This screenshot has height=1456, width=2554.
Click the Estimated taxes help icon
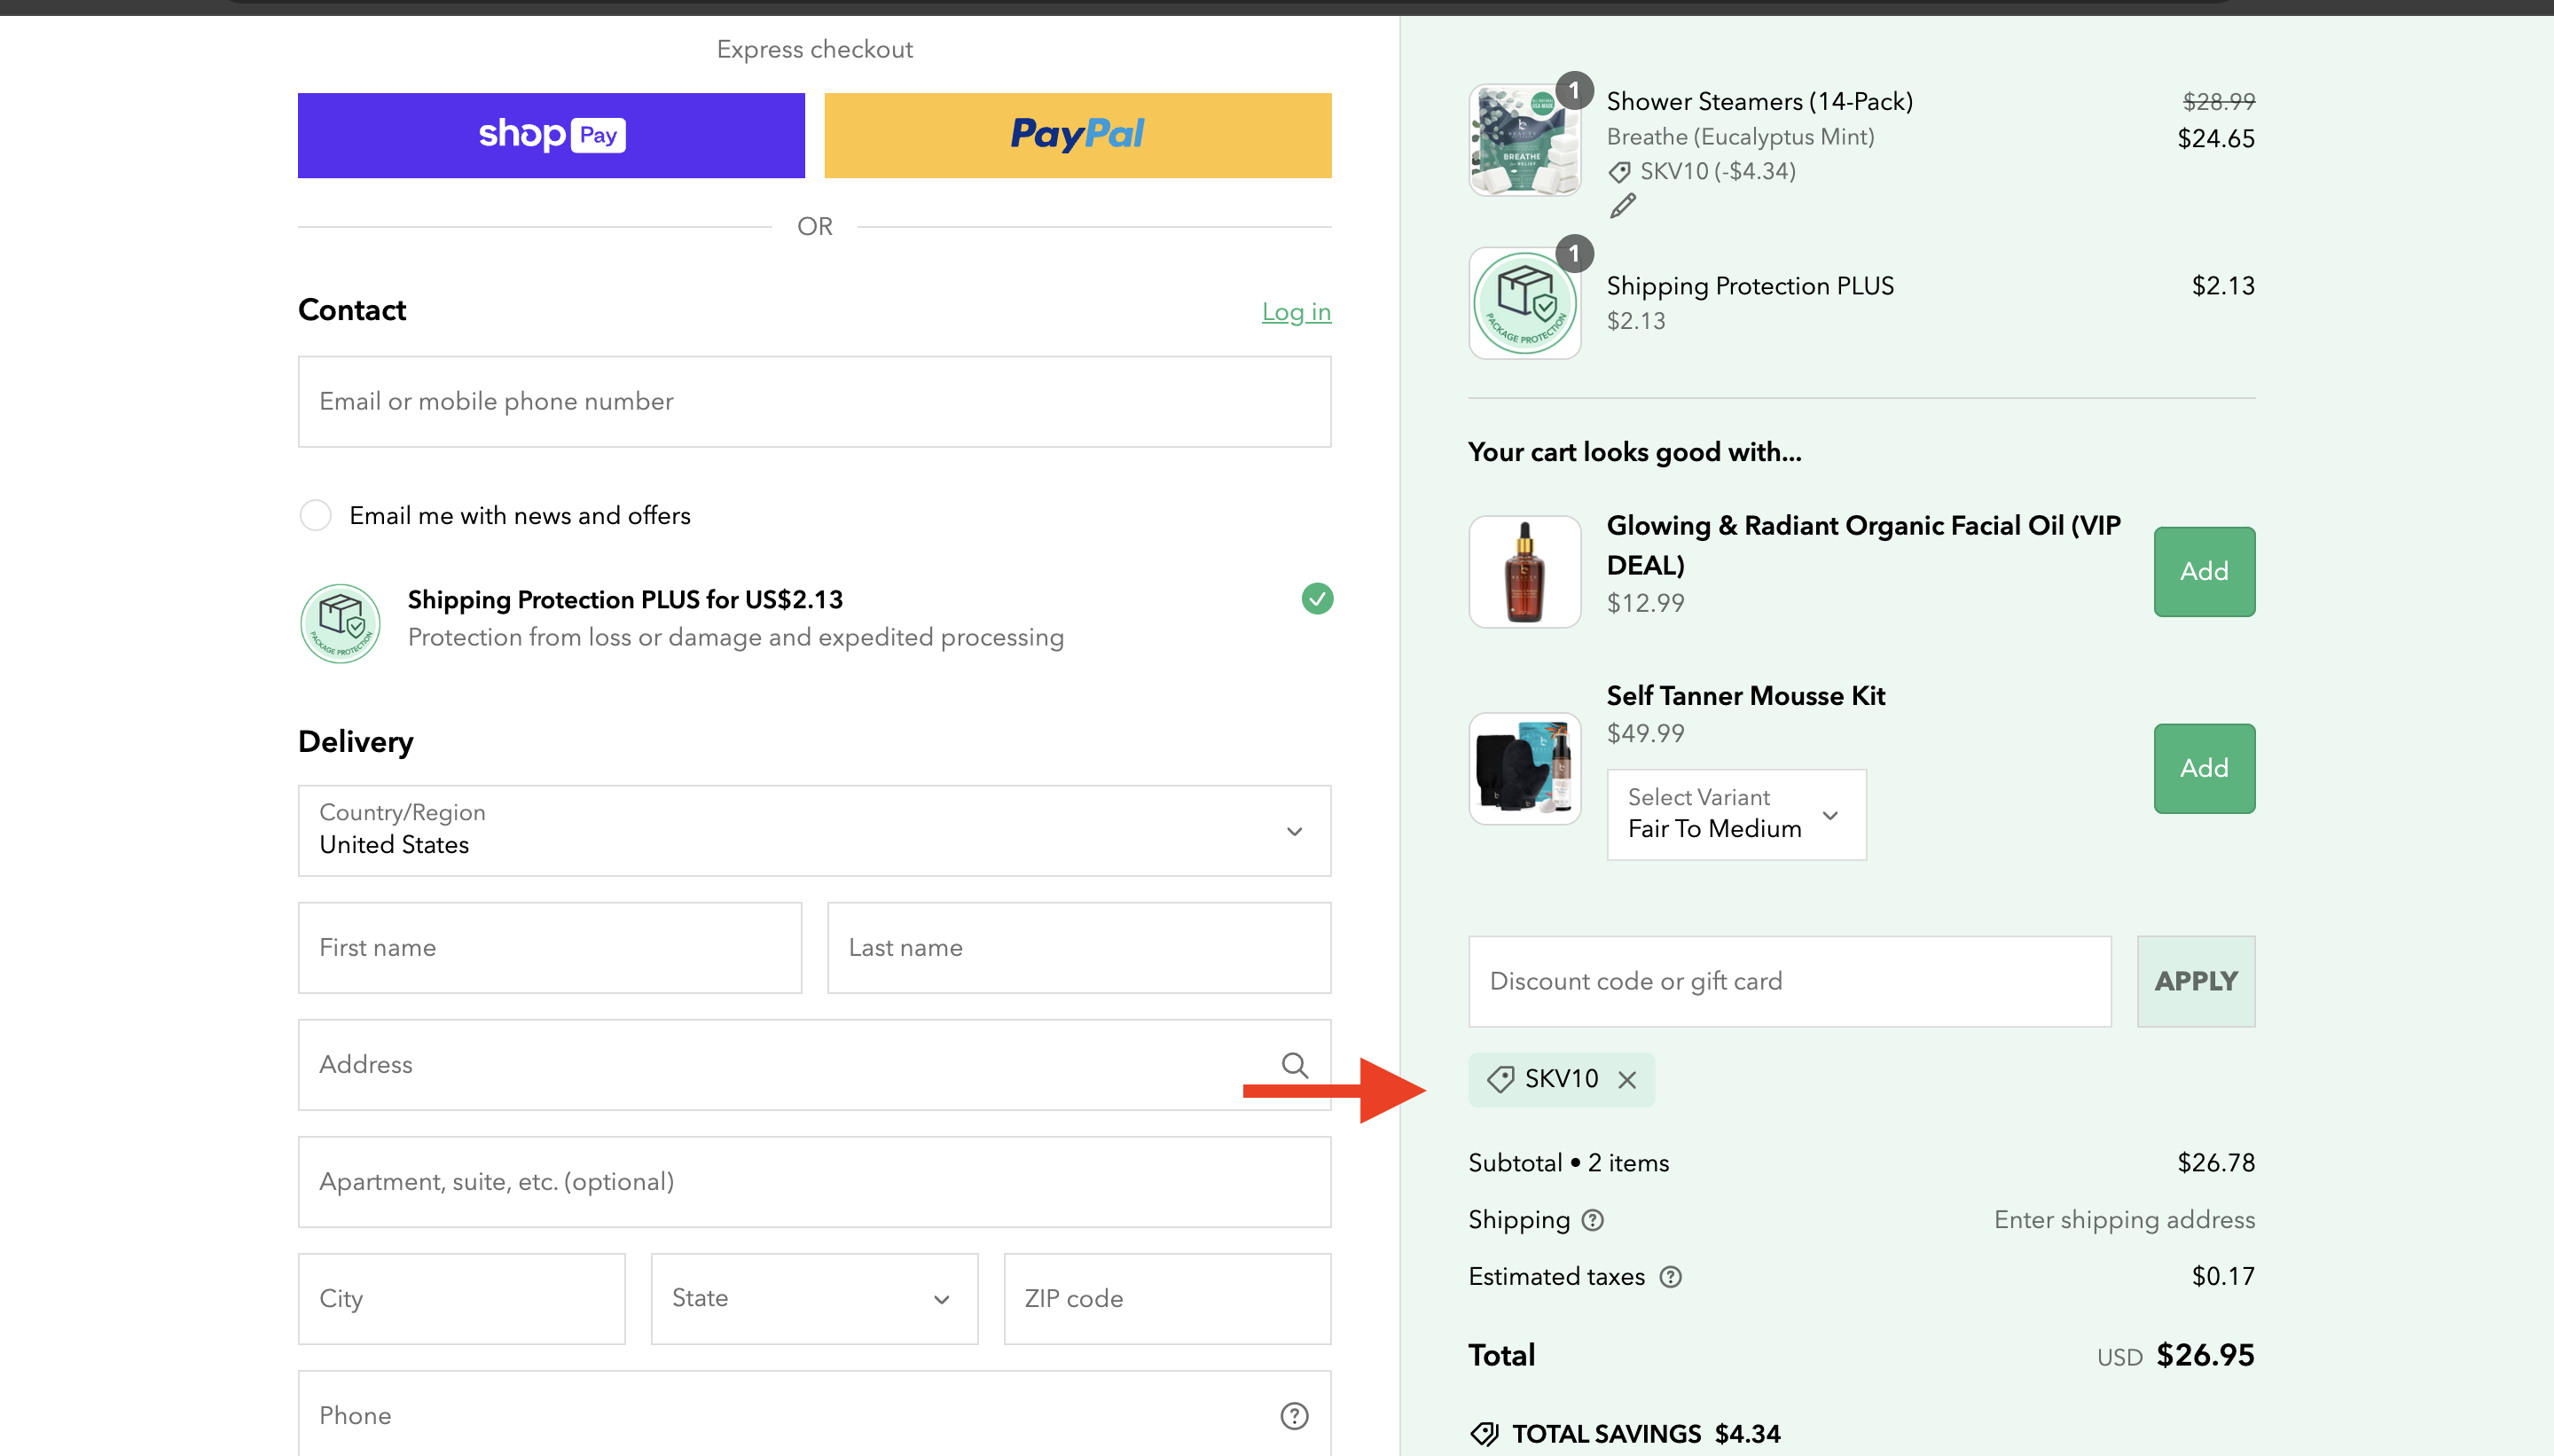(x=1670, y=1277)
